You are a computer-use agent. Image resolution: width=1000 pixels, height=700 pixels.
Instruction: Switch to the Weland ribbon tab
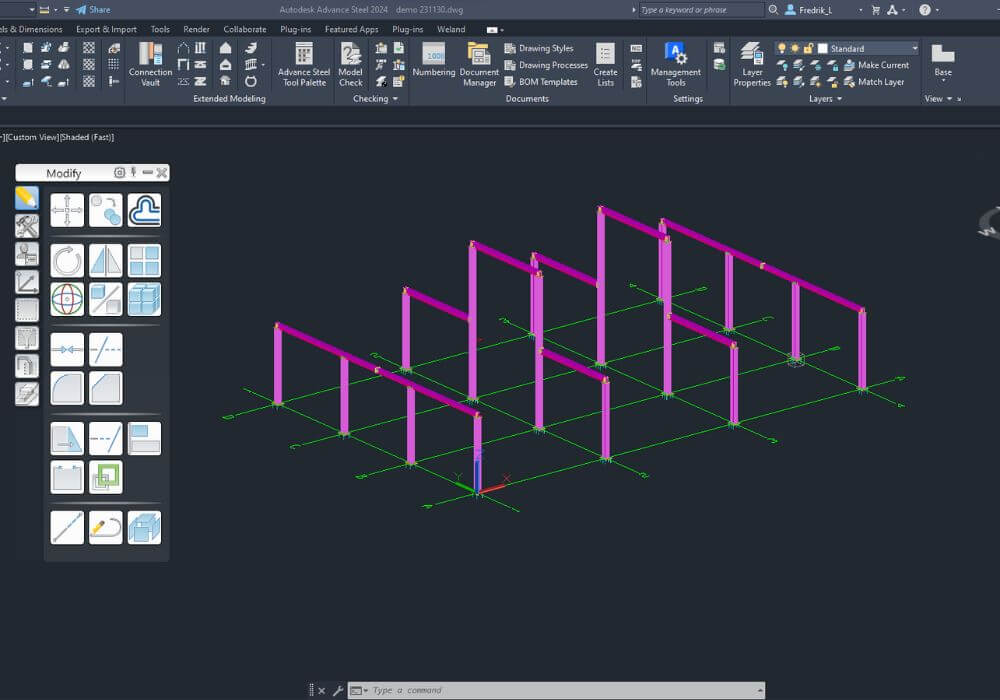point(451,29)
